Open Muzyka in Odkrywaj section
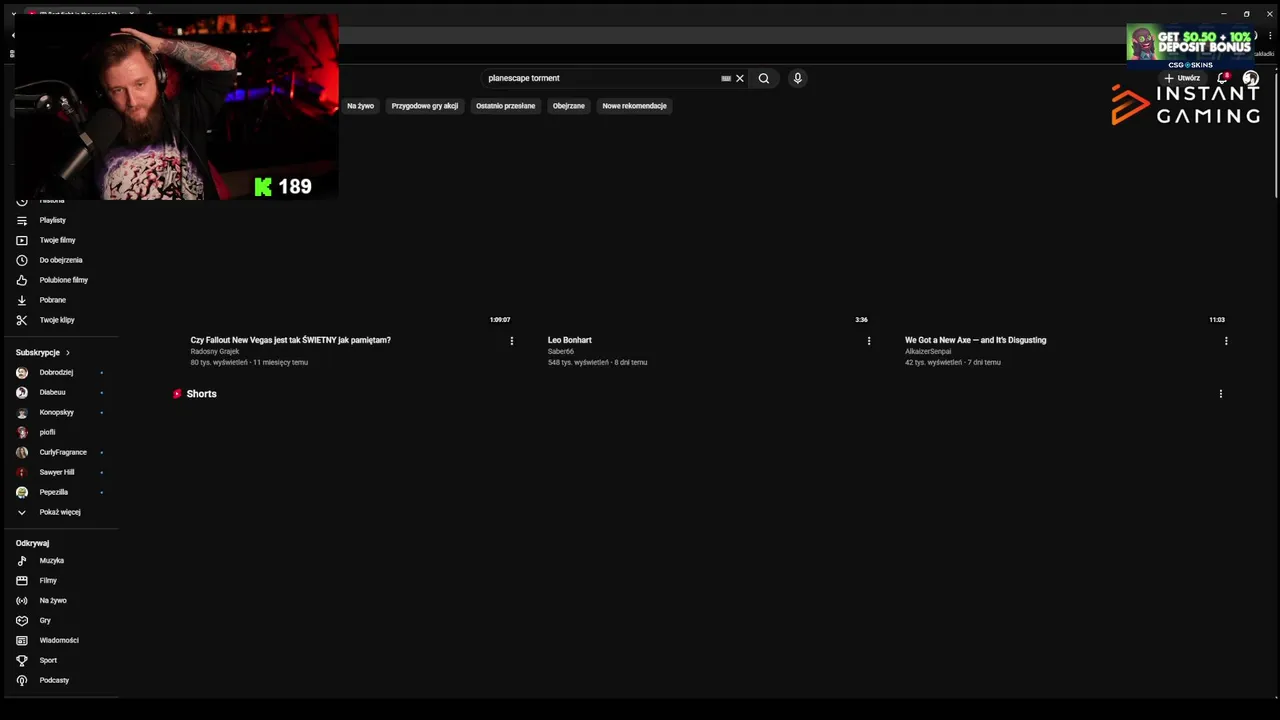Viewport: 1280px width, 720px height. [60, 561]
